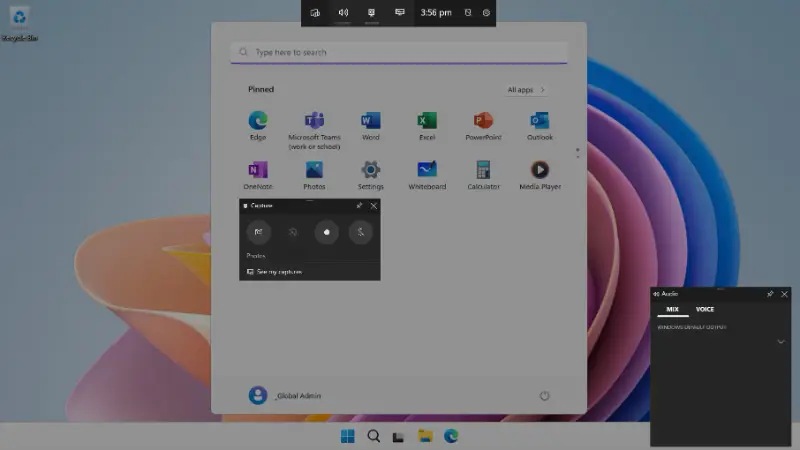Launch Microsoft Teams from pinned apps
Viewport: 800px width, 450px height.
pyautogui.click(x=314, y=130)
